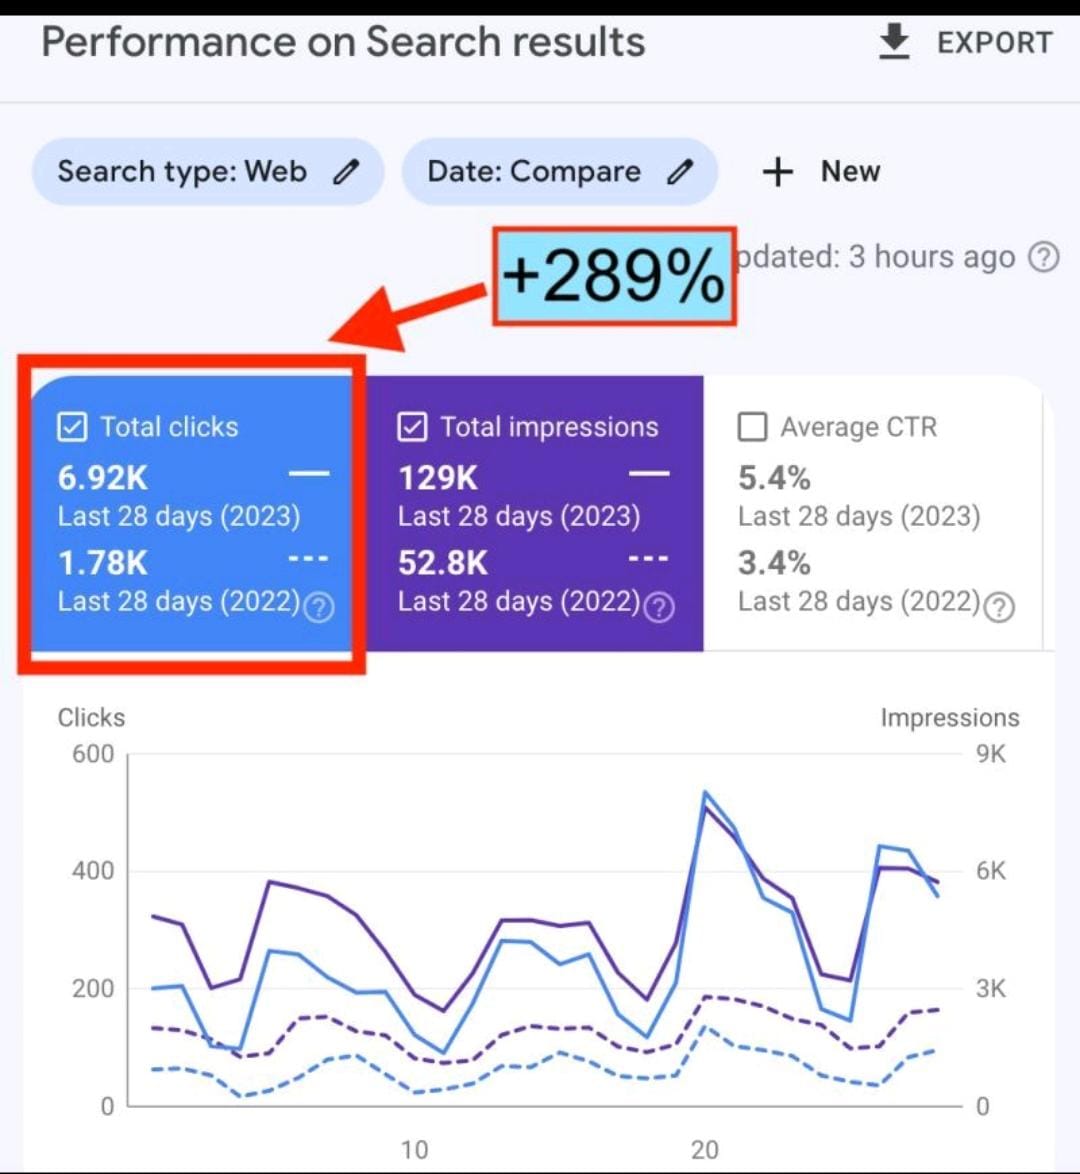Click the peak near day 20 on chart
Image resolution: width=1080 pixels, height=1174 pixels.
[x=705, y=792]
